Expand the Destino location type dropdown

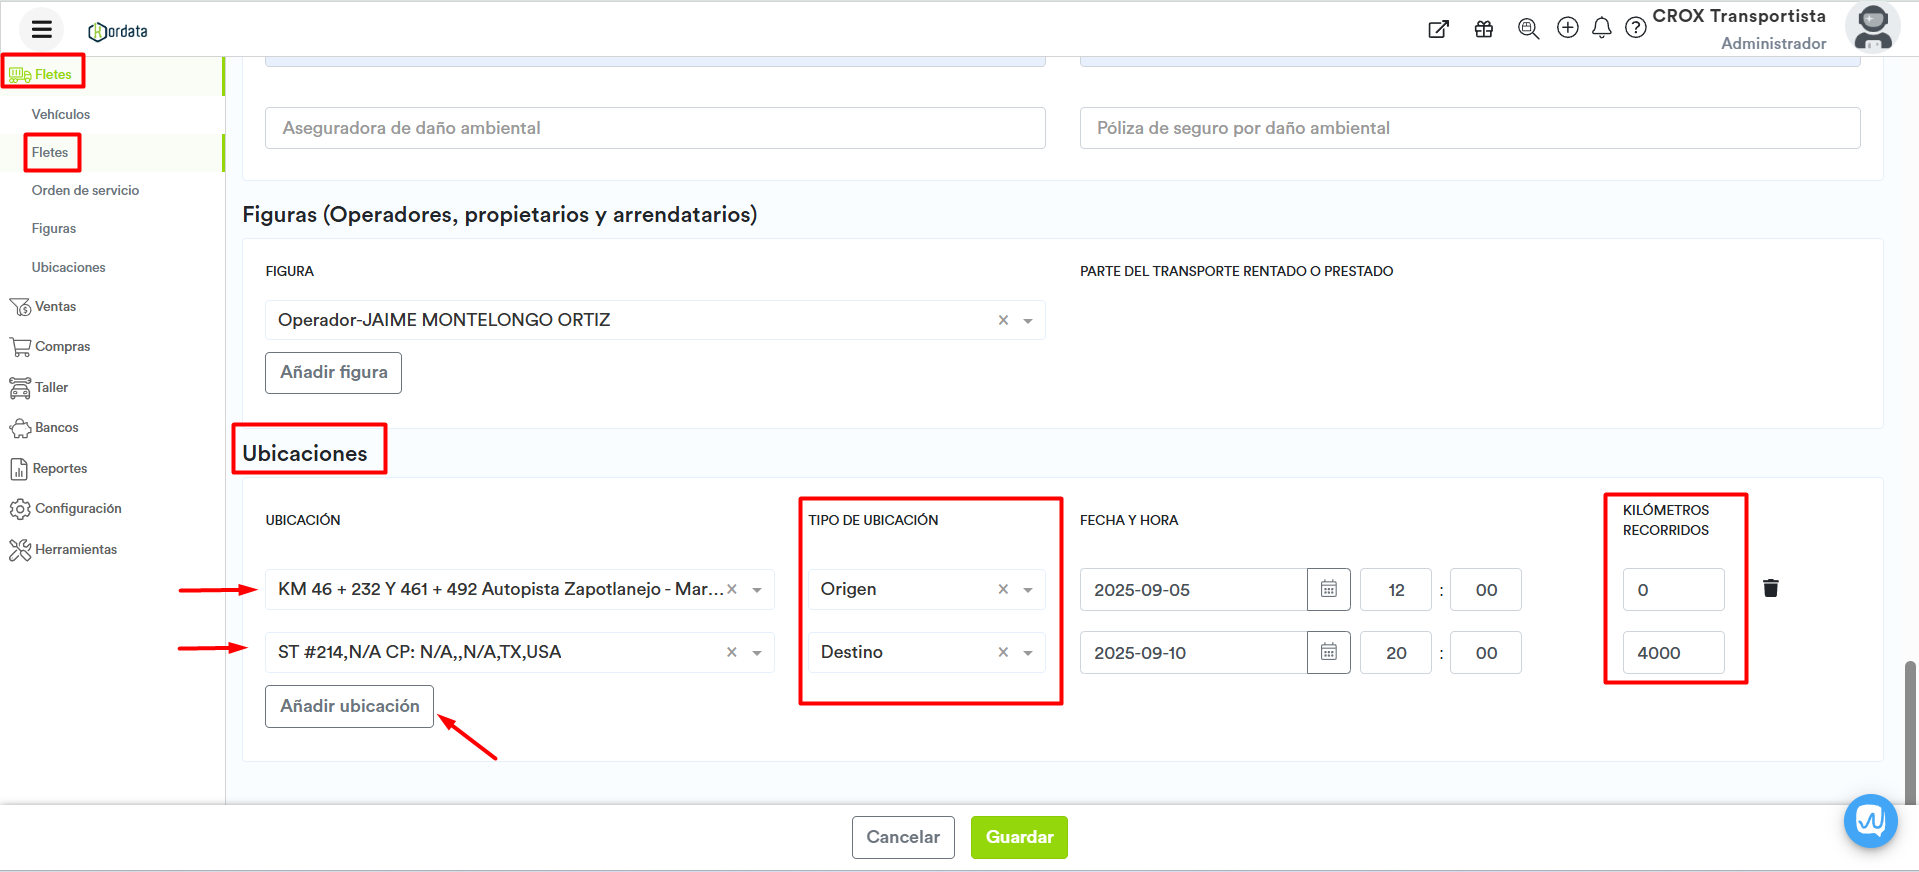[1028, 653]
